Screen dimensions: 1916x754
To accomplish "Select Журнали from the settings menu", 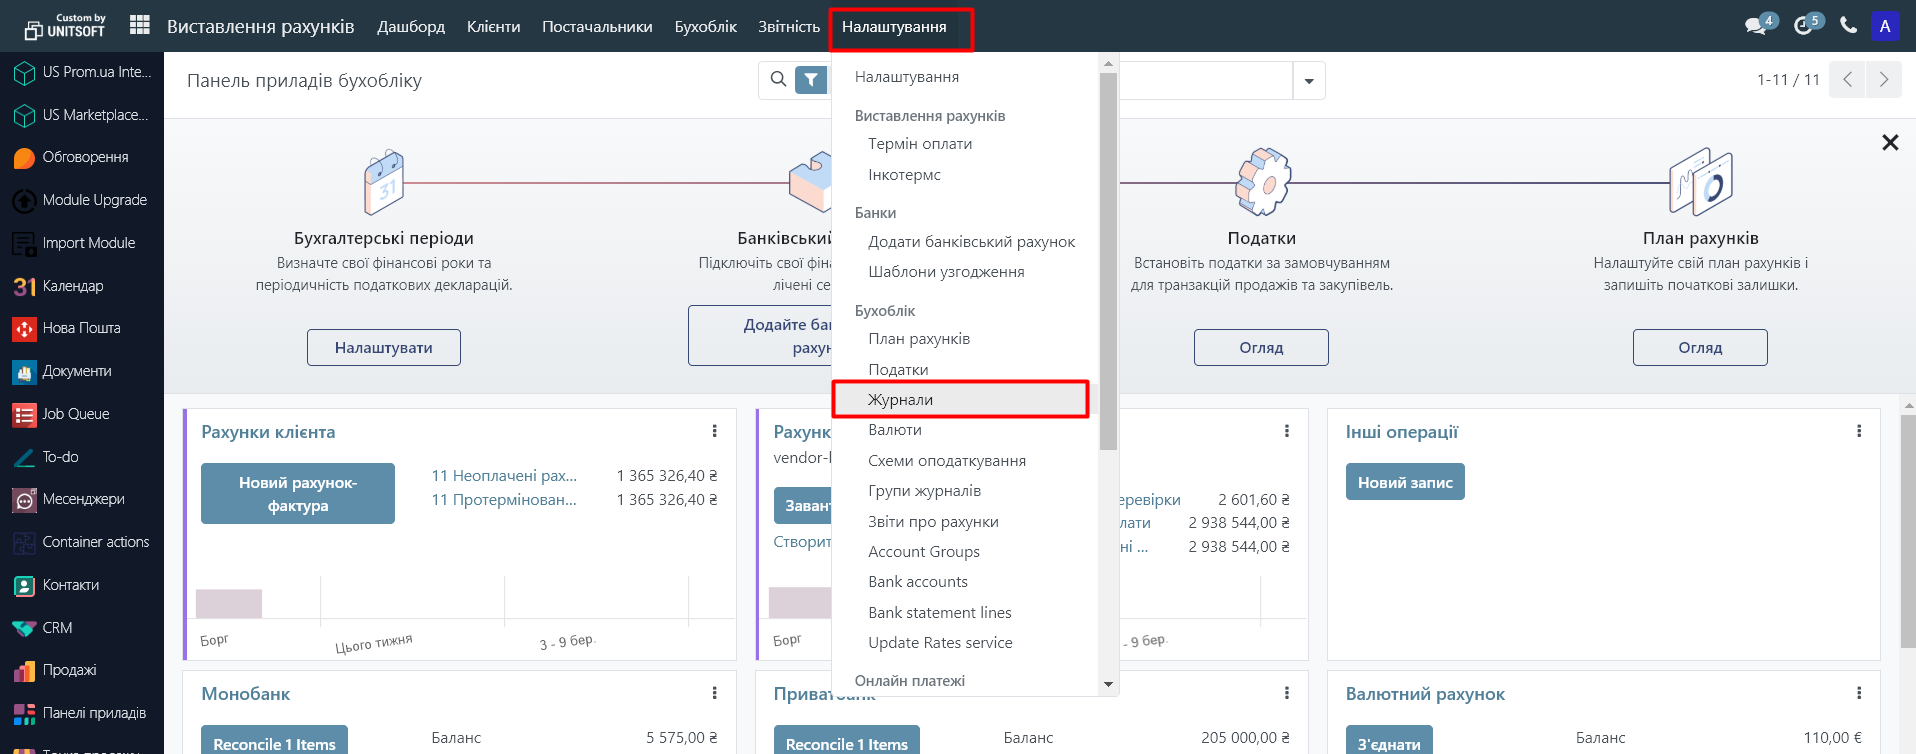I will pyautogui.click(x=900, y=400).
